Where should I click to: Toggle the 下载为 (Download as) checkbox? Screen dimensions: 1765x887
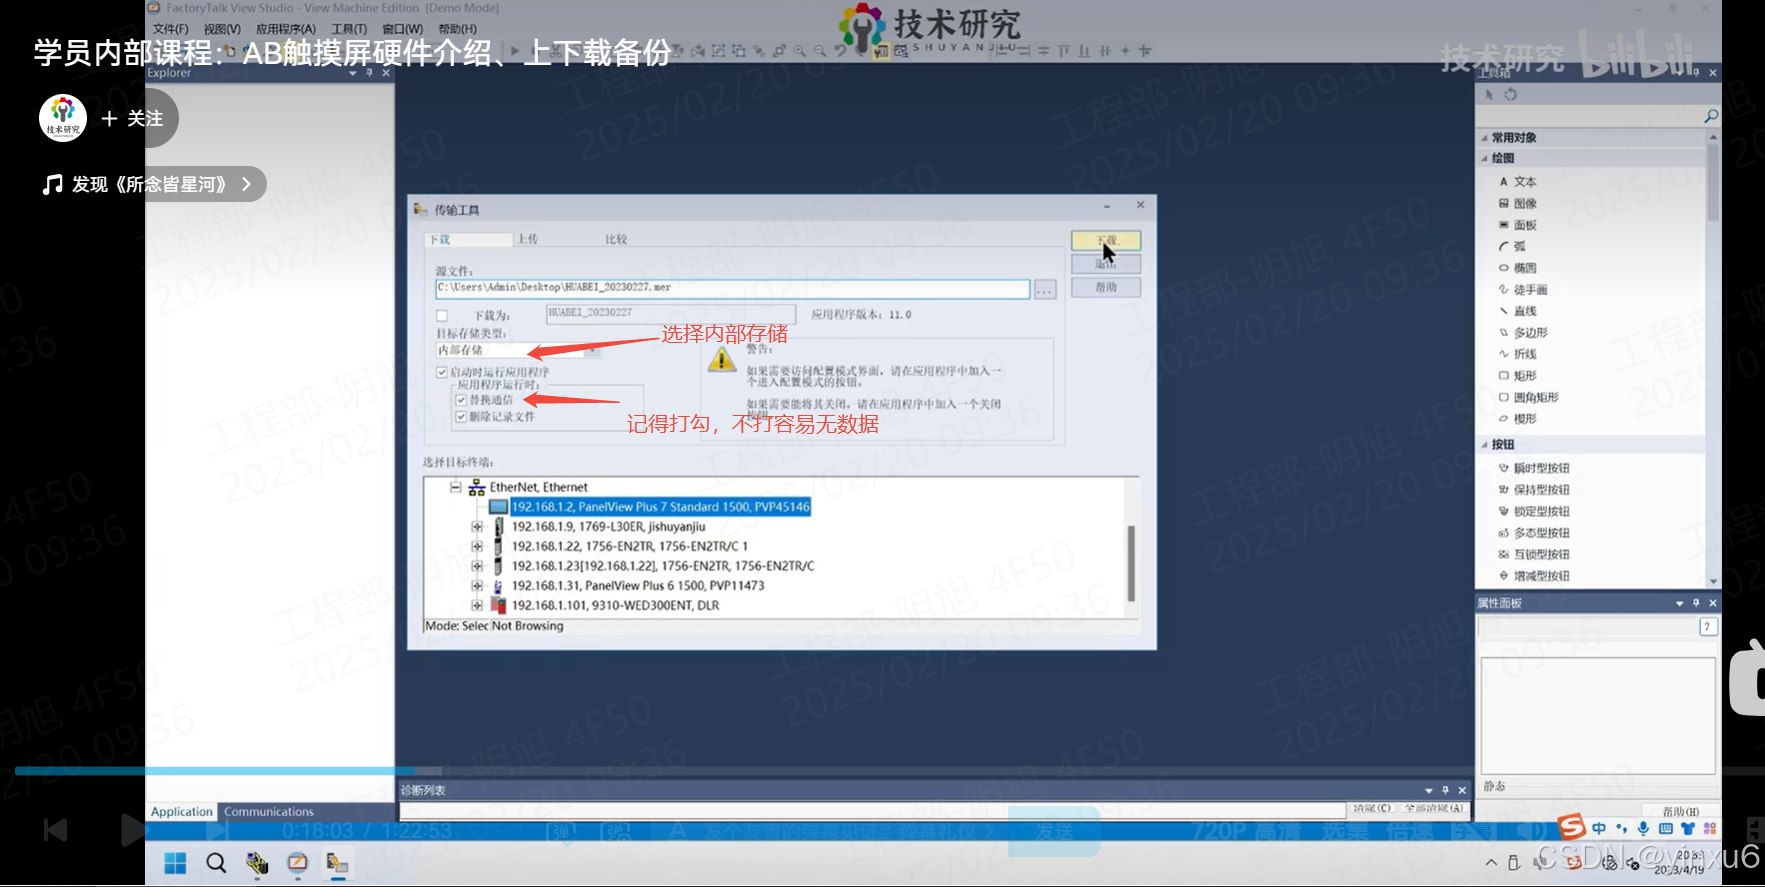tap(442, 316)
